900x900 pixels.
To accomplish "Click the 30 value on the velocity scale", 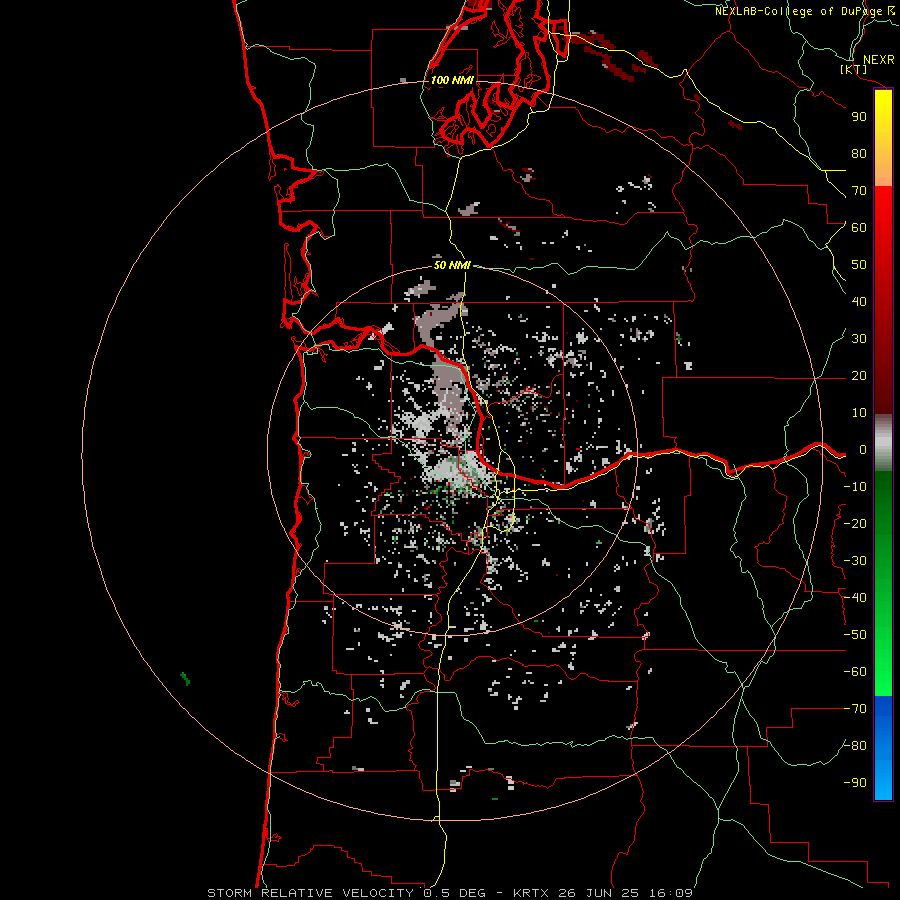I will coord(859,339).
